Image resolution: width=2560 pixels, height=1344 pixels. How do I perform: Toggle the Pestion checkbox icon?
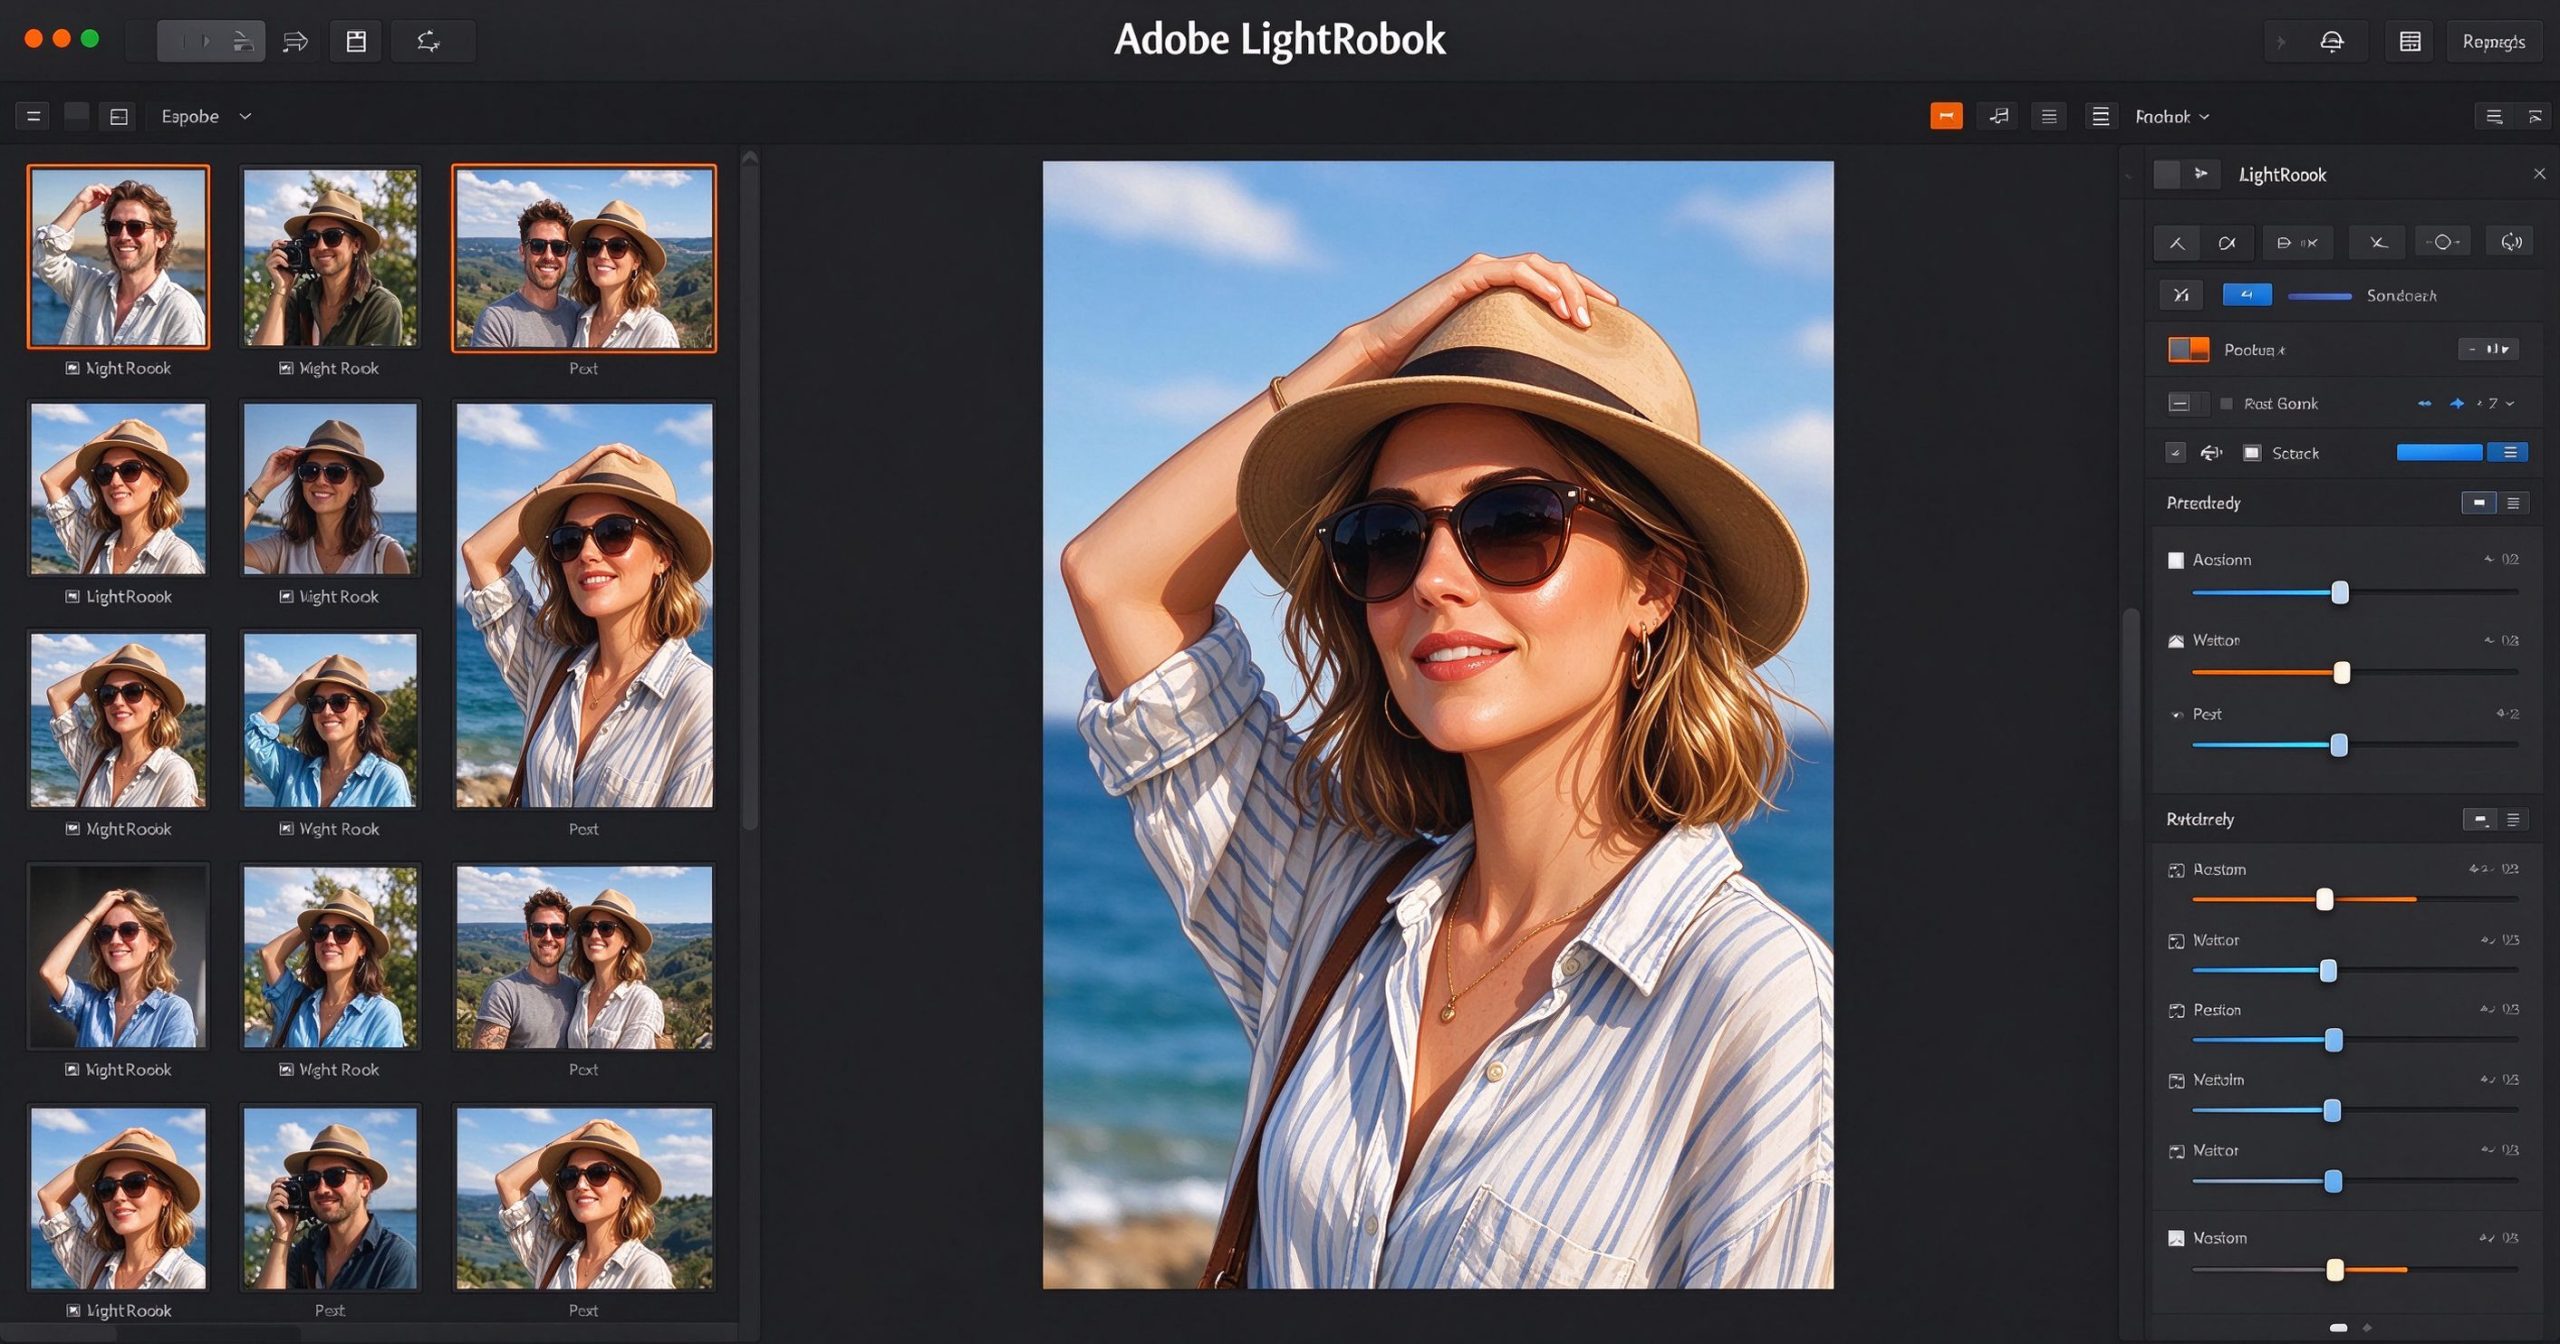[2175, 1011]
